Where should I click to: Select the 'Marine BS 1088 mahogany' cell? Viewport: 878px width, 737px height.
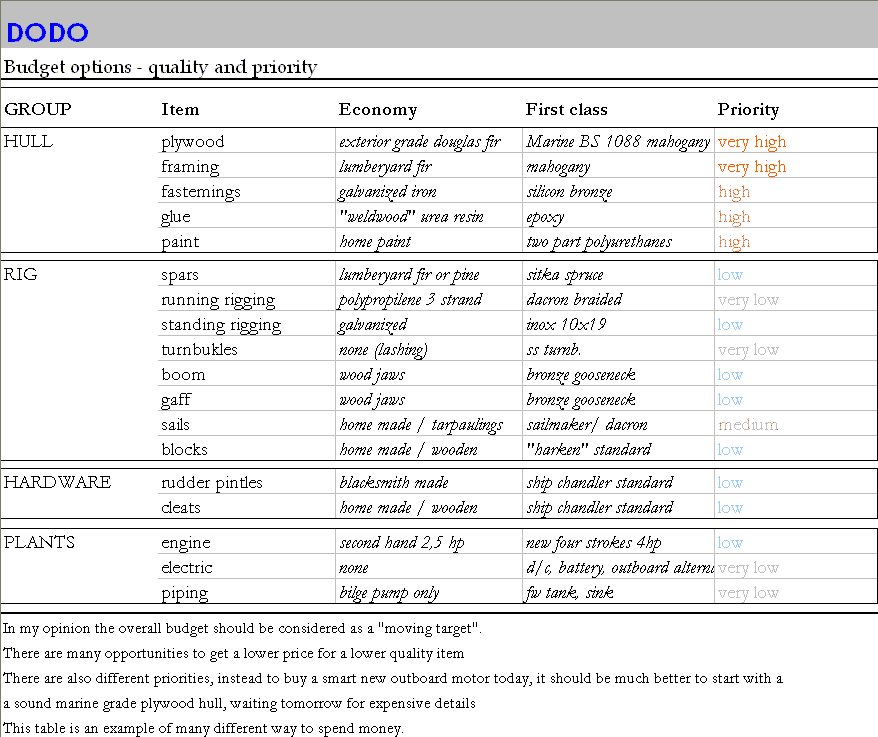click(617, 142)
